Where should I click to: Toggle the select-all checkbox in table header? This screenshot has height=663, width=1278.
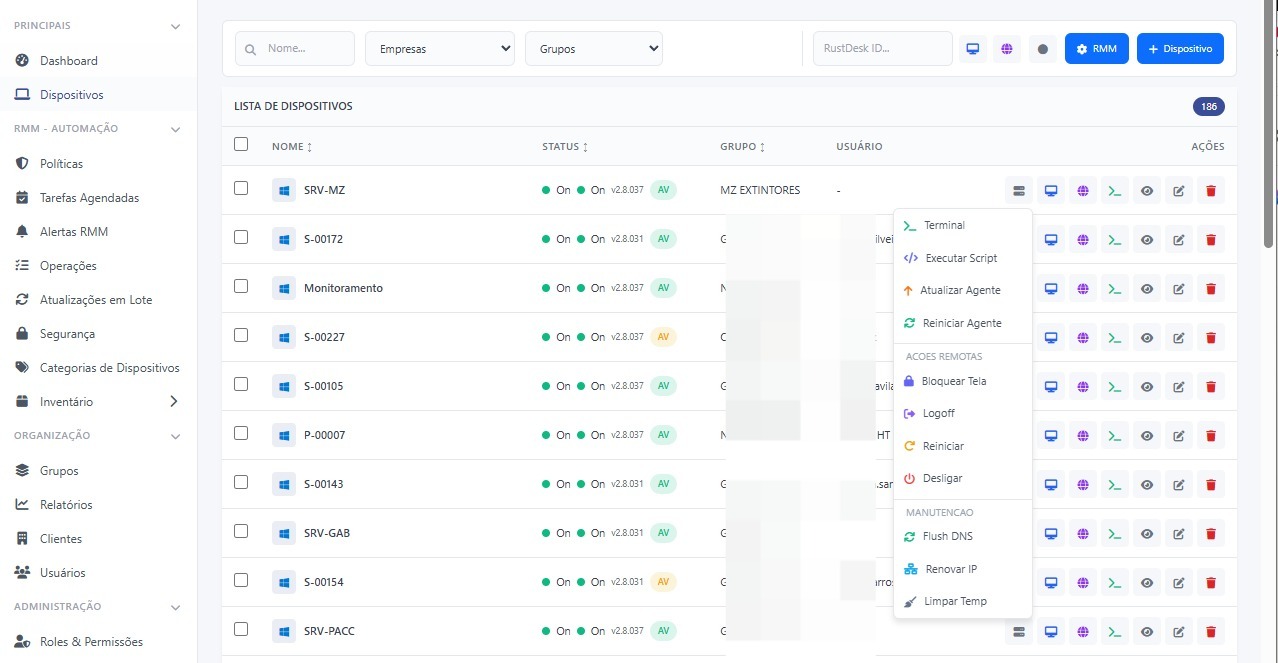pyautogui.click(x=241, y=144)
